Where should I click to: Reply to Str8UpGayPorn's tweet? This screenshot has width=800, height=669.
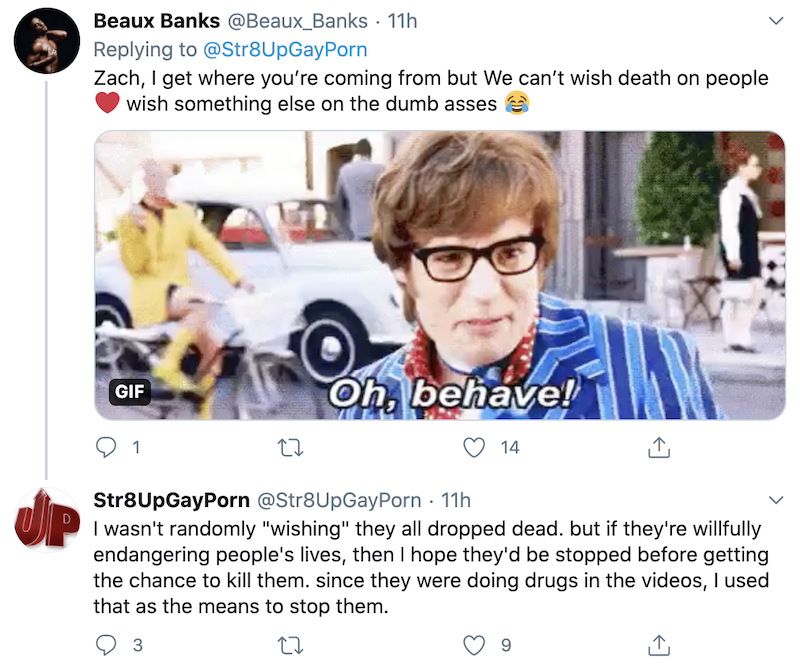[x=107, y=644]
